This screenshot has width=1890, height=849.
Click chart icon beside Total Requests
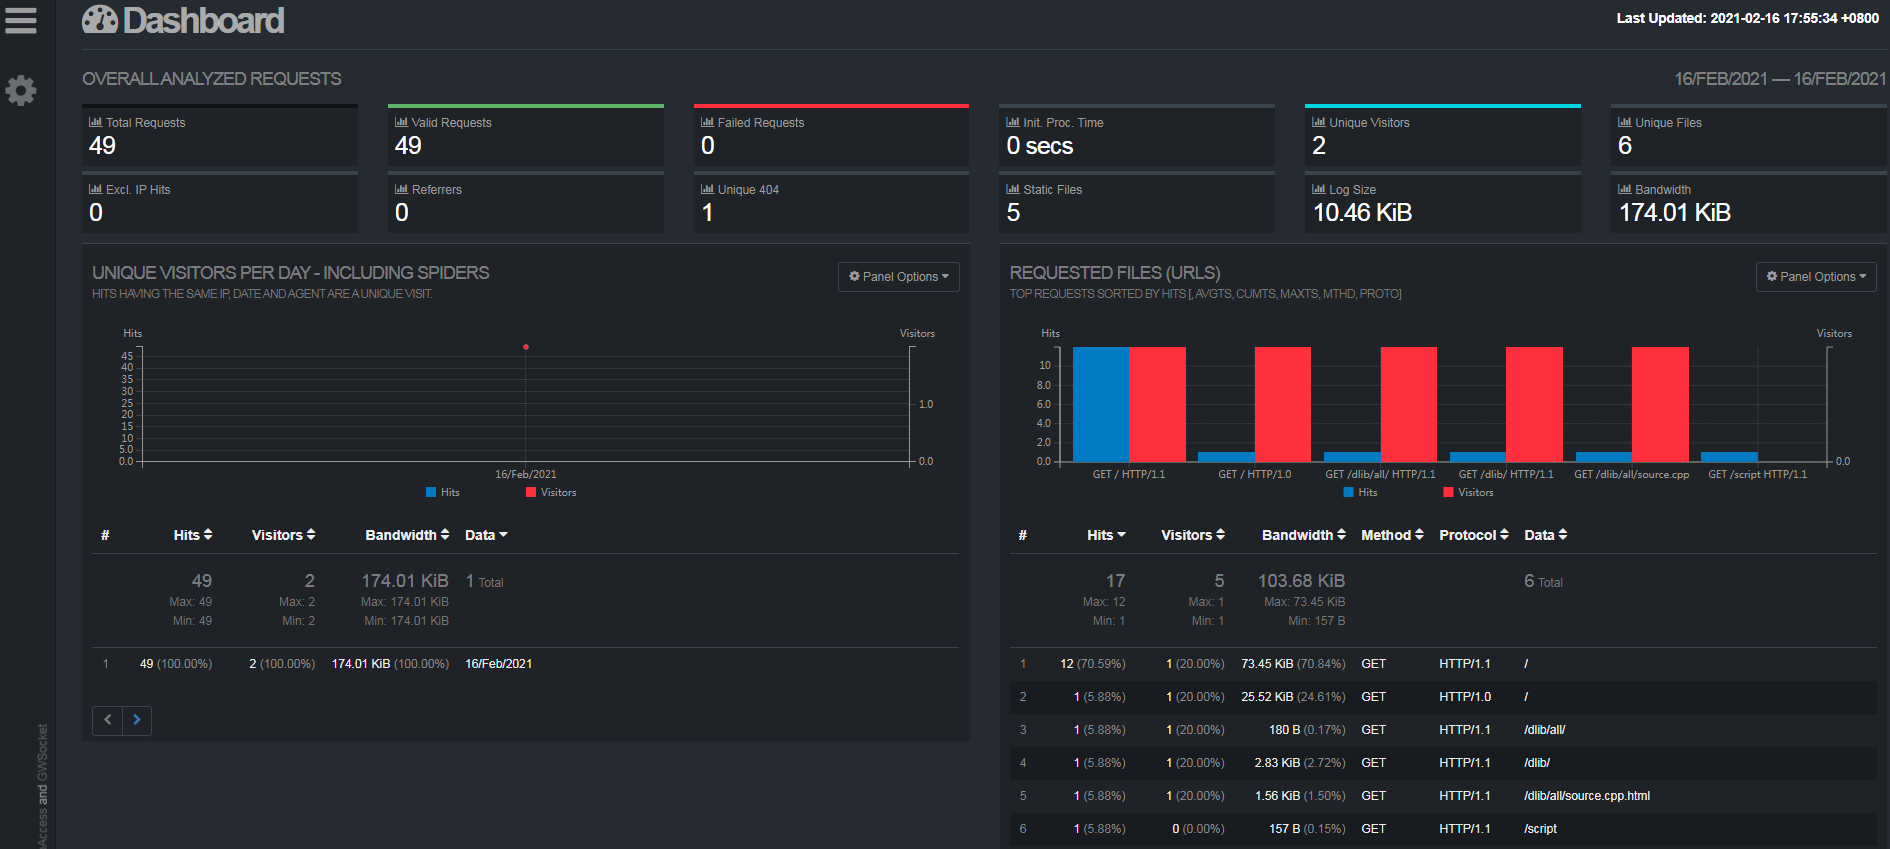95,122
